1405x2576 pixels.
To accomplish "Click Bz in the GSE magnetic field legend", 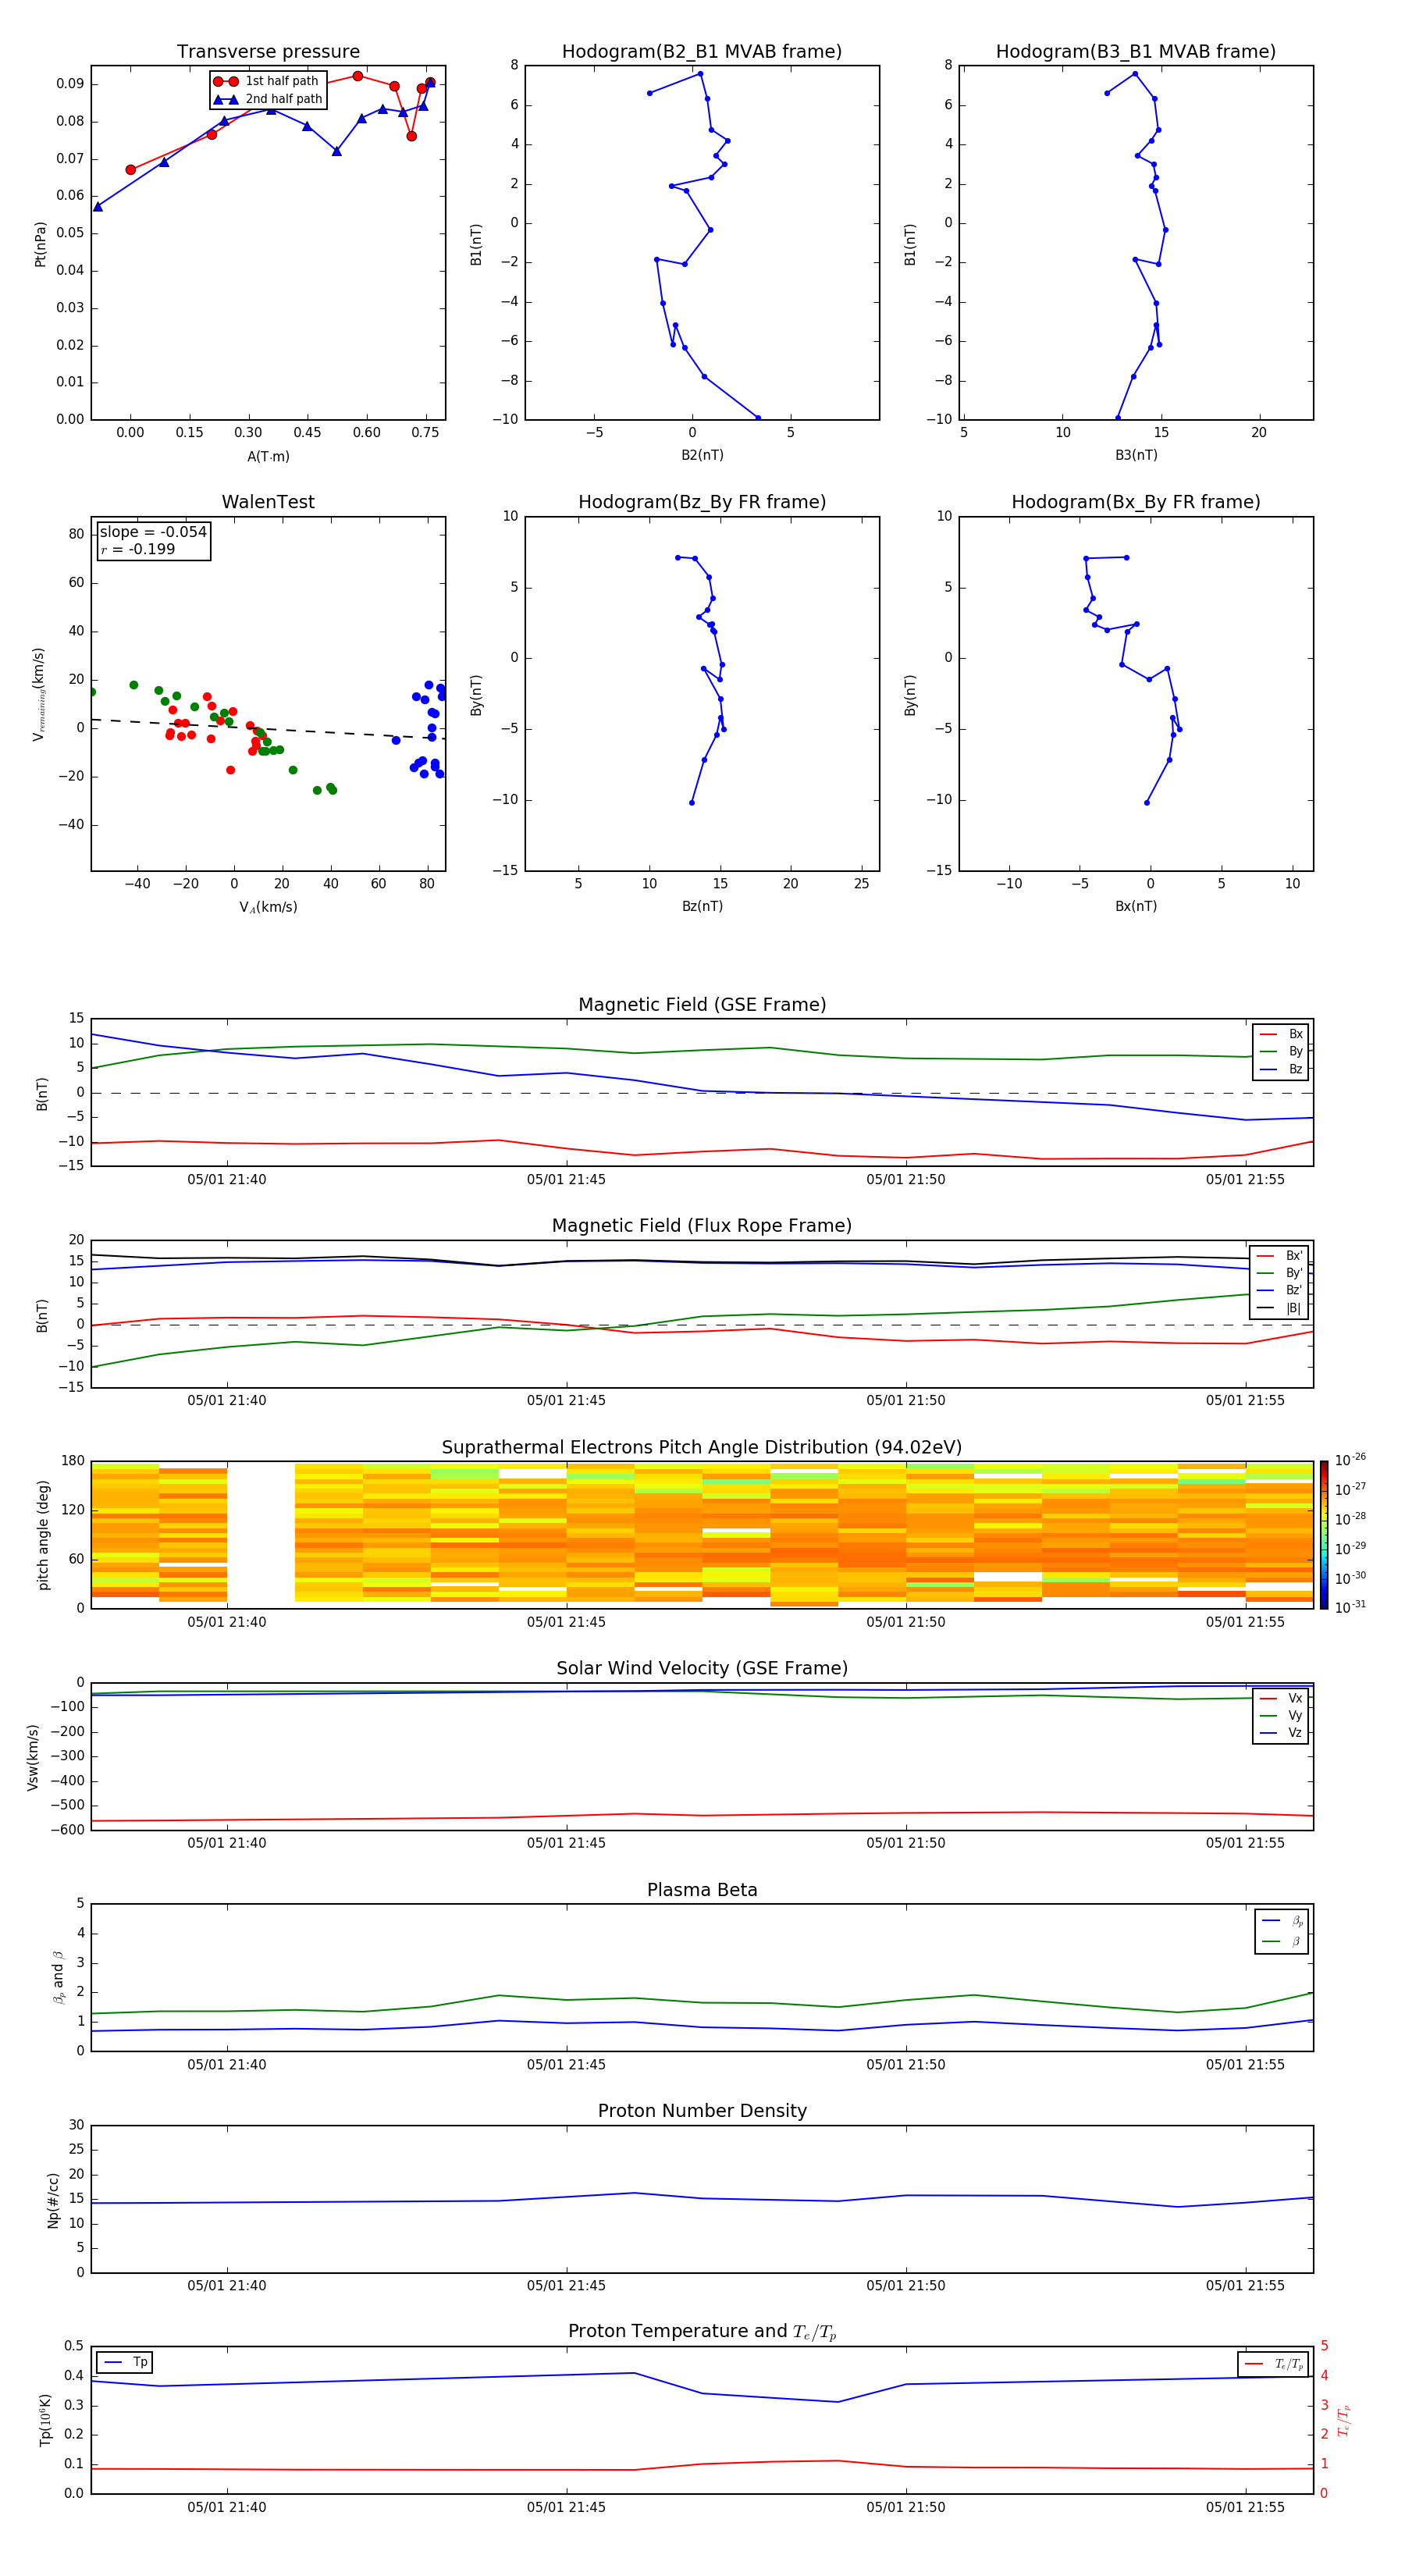I will tap(1281, 1069).
